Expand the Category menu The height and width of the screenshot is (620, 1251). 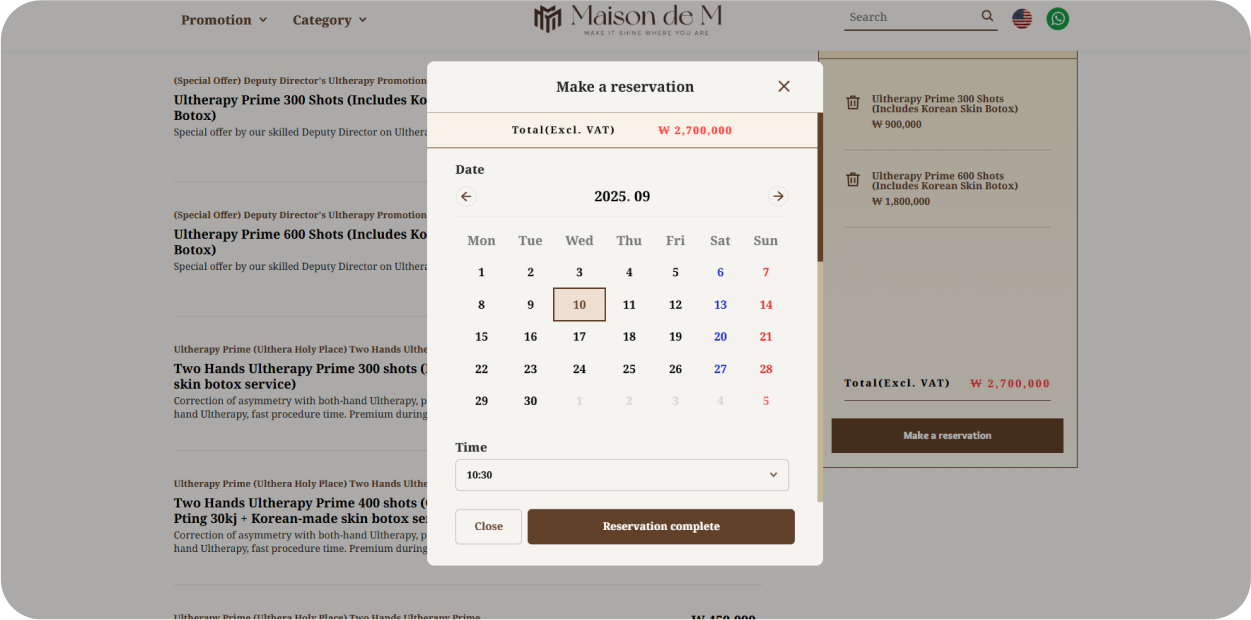(x=329, y=20)
